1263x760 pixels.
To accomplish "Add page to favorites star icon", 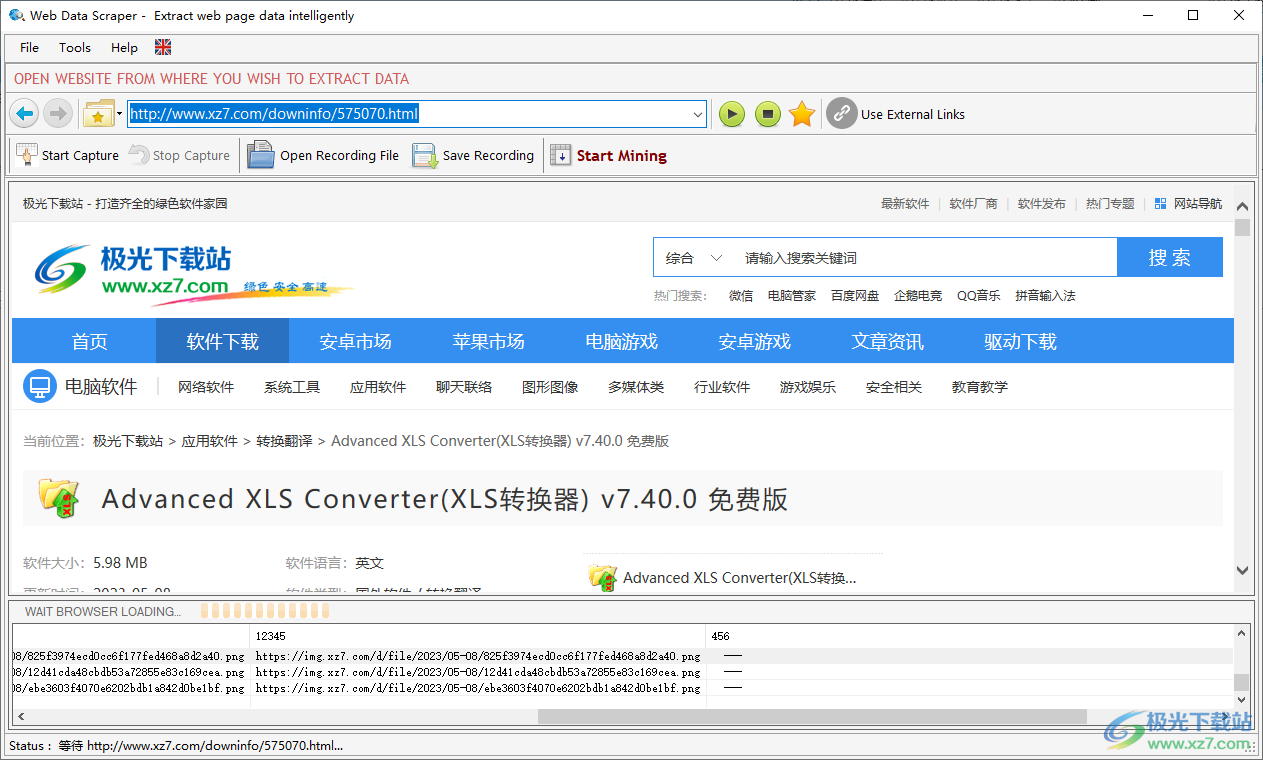I will [802, 114].
